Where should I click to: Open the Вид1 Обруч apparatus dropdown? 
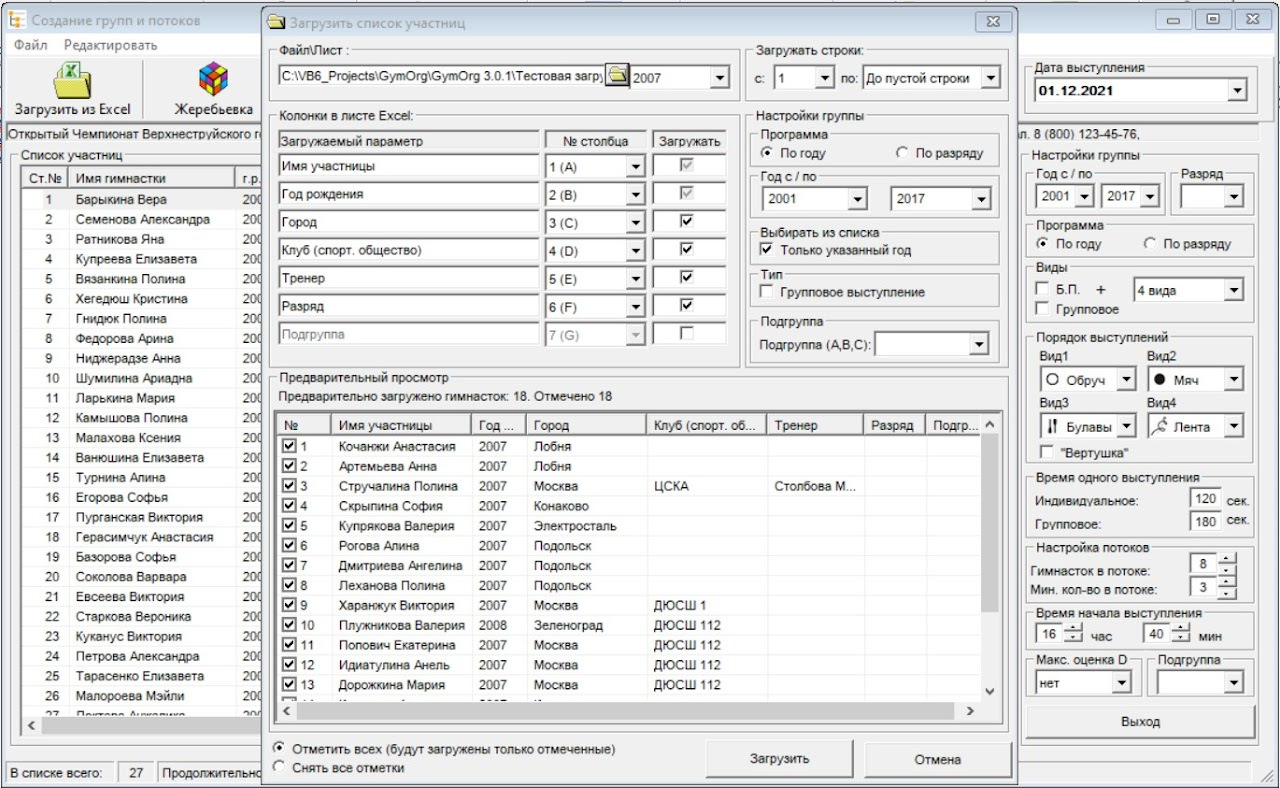pos(1126,380)
